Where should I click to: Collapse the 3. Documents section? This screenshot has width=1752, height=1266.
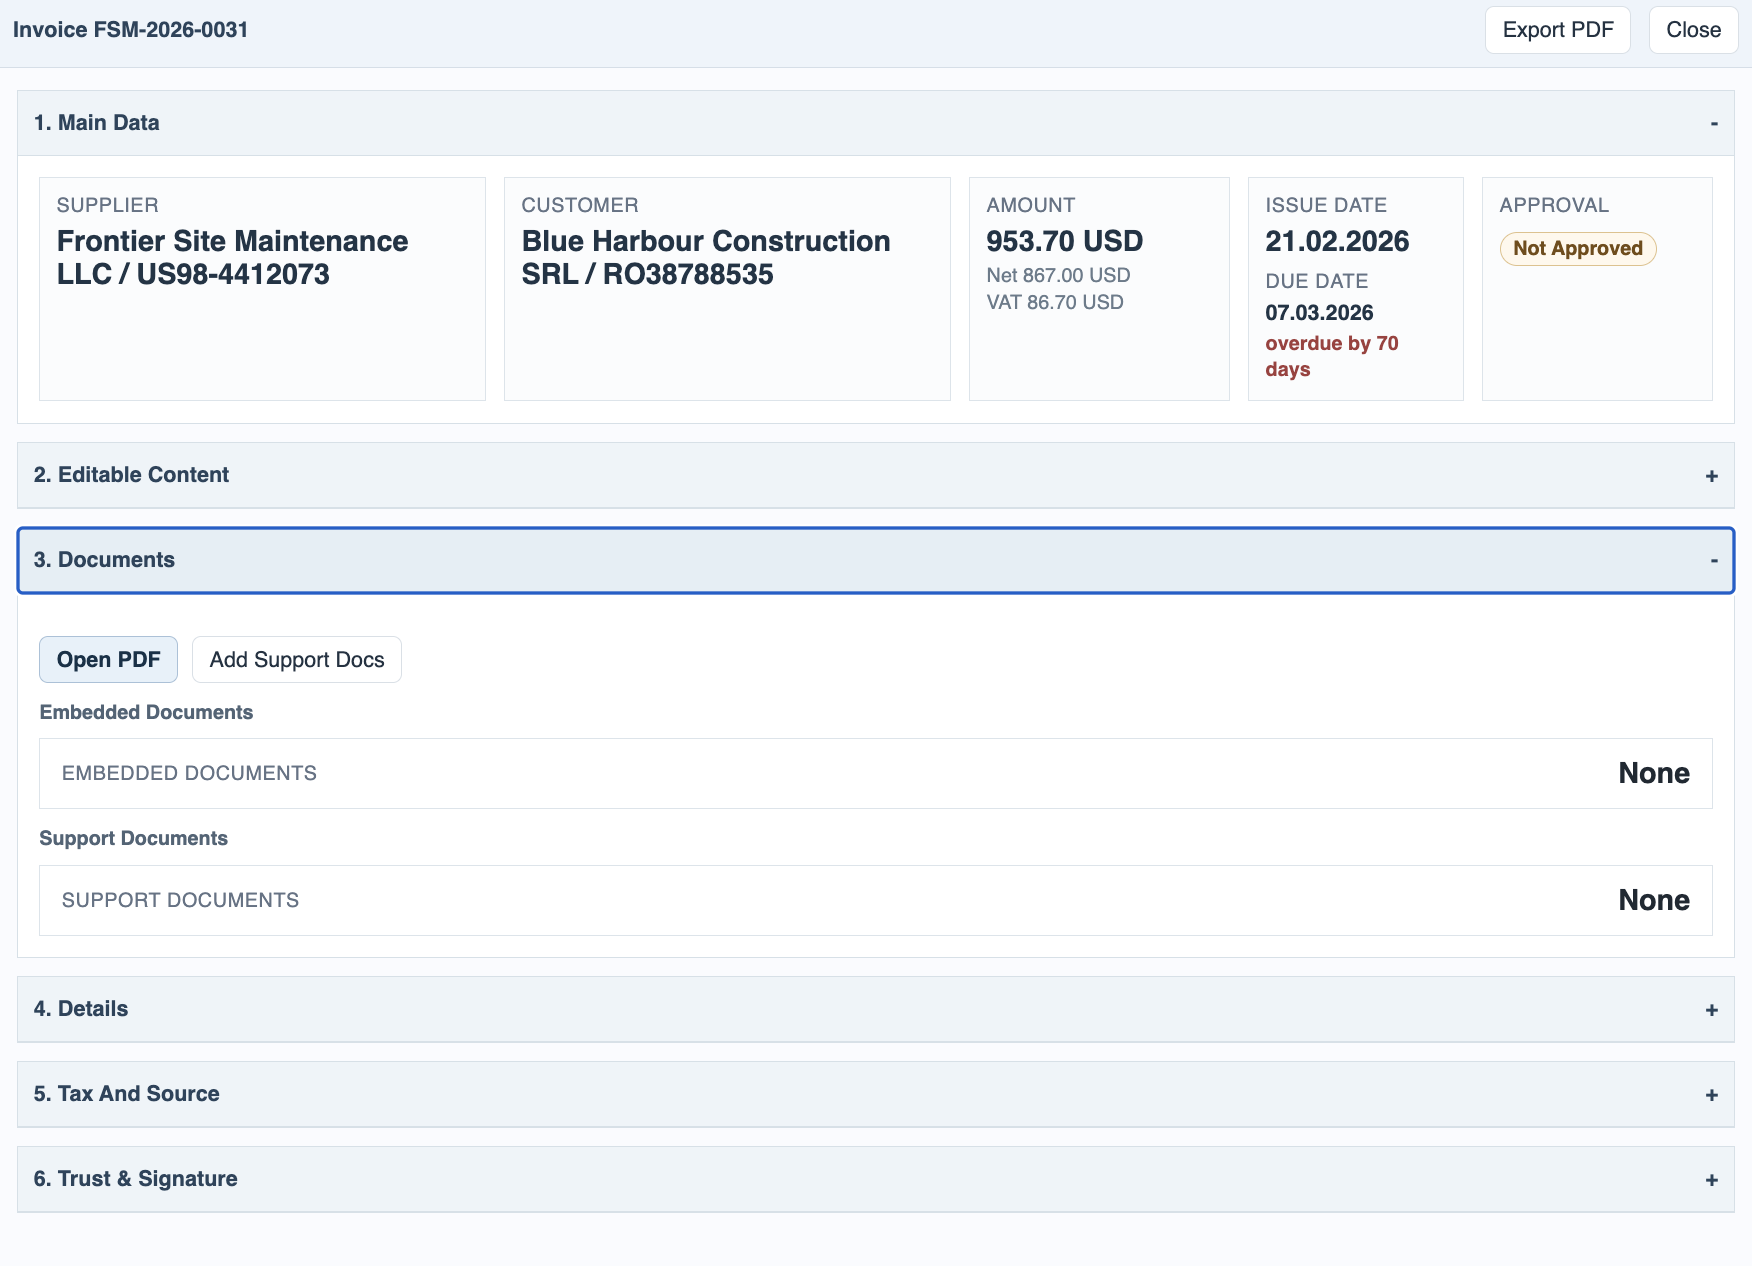tap(876, 560)
